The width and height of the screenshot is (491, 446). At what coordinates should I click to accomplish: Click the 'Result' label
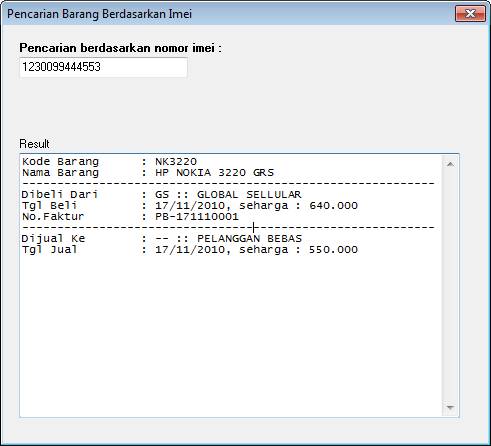(34, 144)
